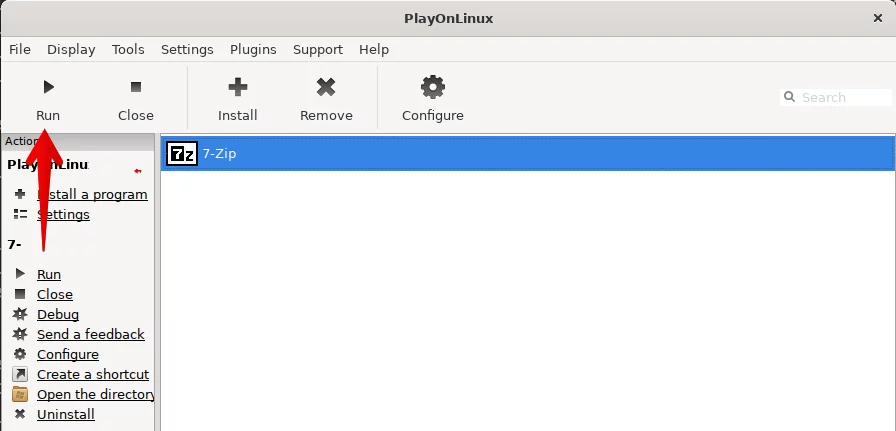Click the Uninstall link
The height and width of the screenshot is (431, 896).
click(x=66, y=414)
